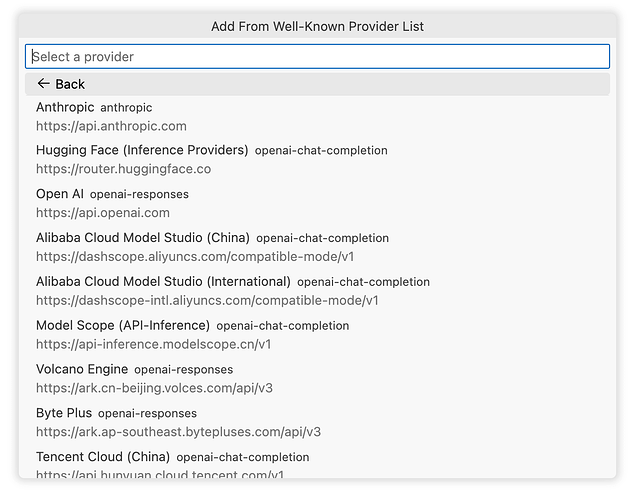Click the 'Add From Well-Known Provider List' title

click(x=317, y=26)
